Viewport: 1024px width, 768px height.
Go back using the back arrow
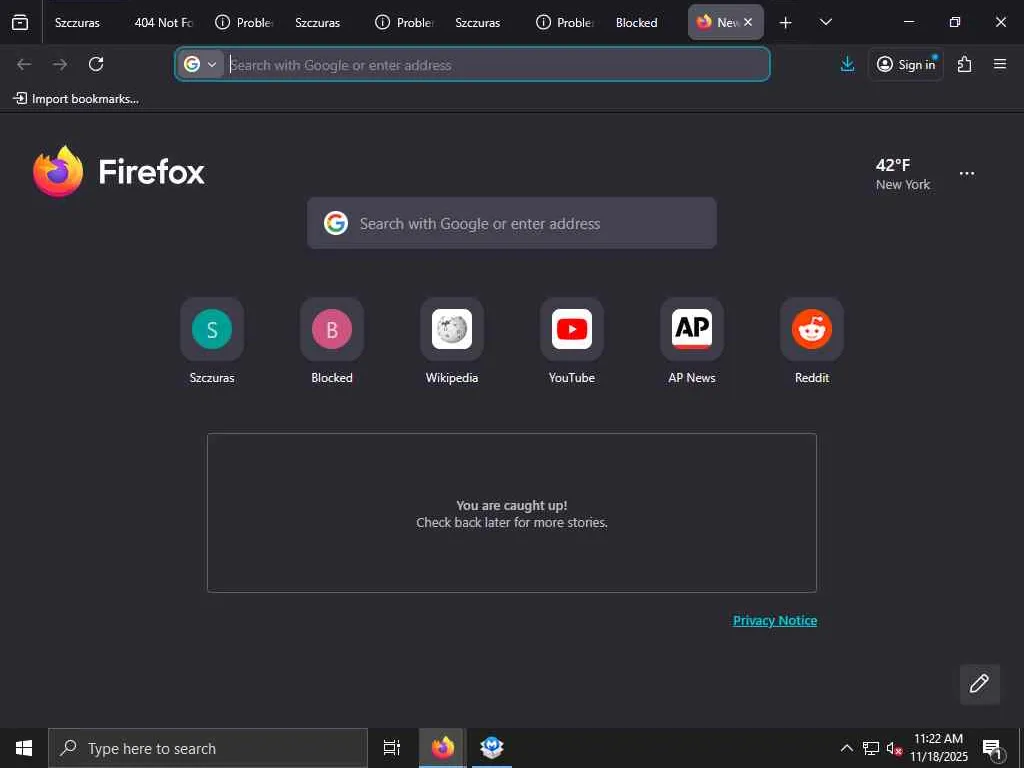point(24,64)
